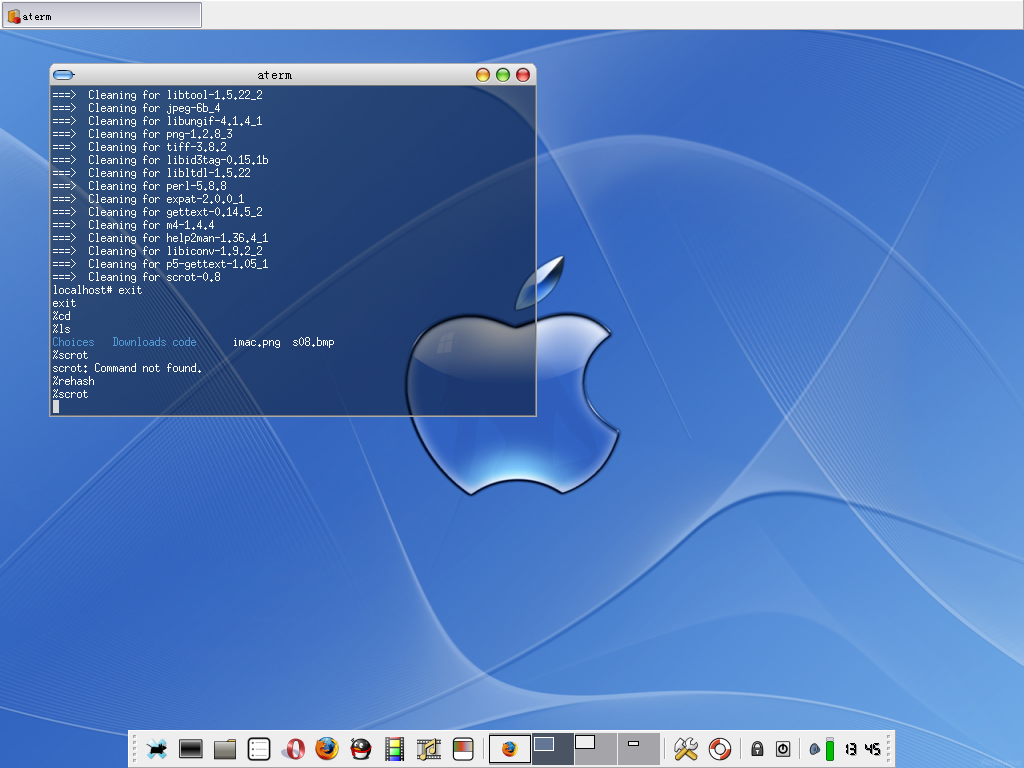Click the panel clock showing 13 45
This screenshot has height=768, width=1024.
tap(862, 748)
